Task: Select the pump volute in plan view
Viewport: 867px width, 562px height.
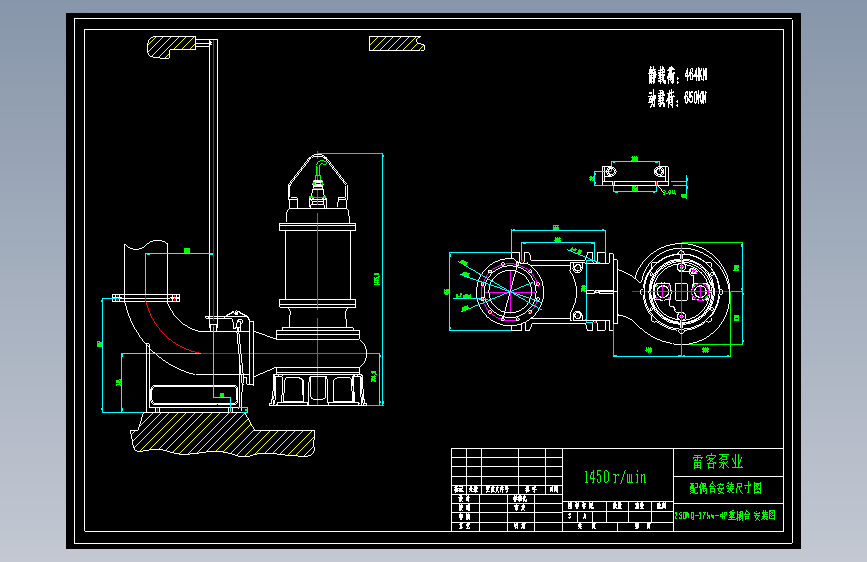Action: pyautogui.click(x=682, y=292)
